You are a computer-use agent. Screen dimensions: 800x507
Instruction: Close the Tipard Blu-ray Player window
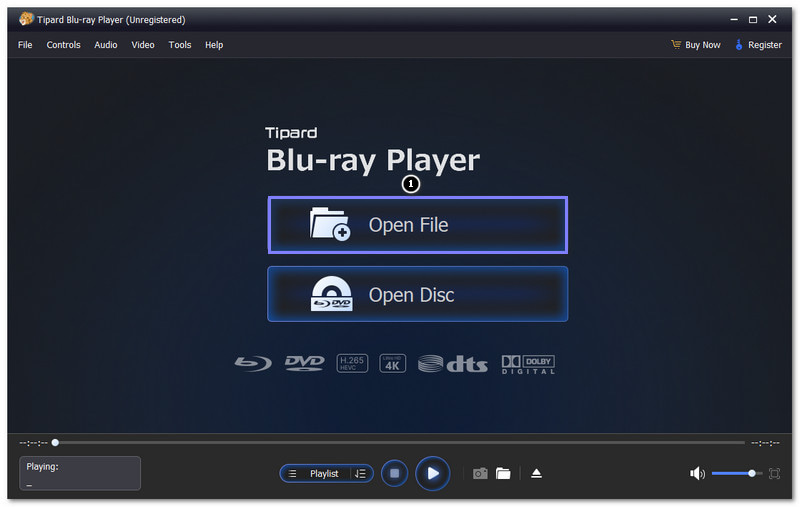pyautogui.click(x=772, y=19)
